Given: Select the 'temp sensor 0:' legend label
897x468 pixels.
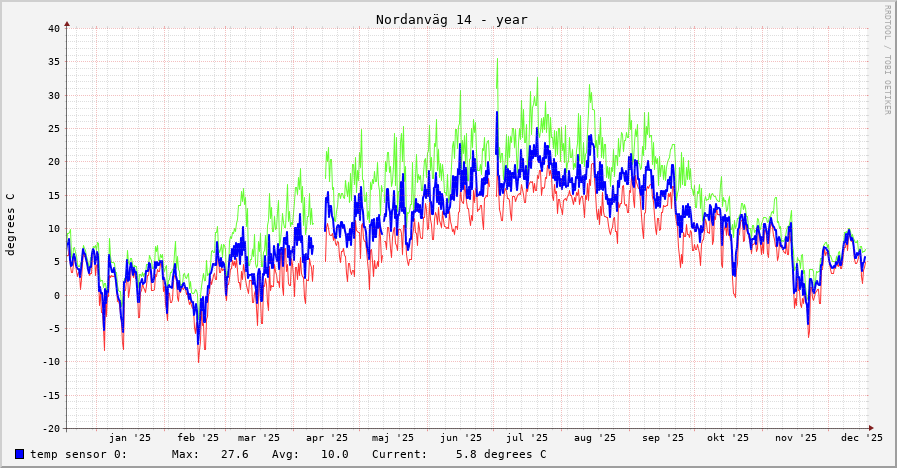Looking at the screenshot, I should coord(78,454).
